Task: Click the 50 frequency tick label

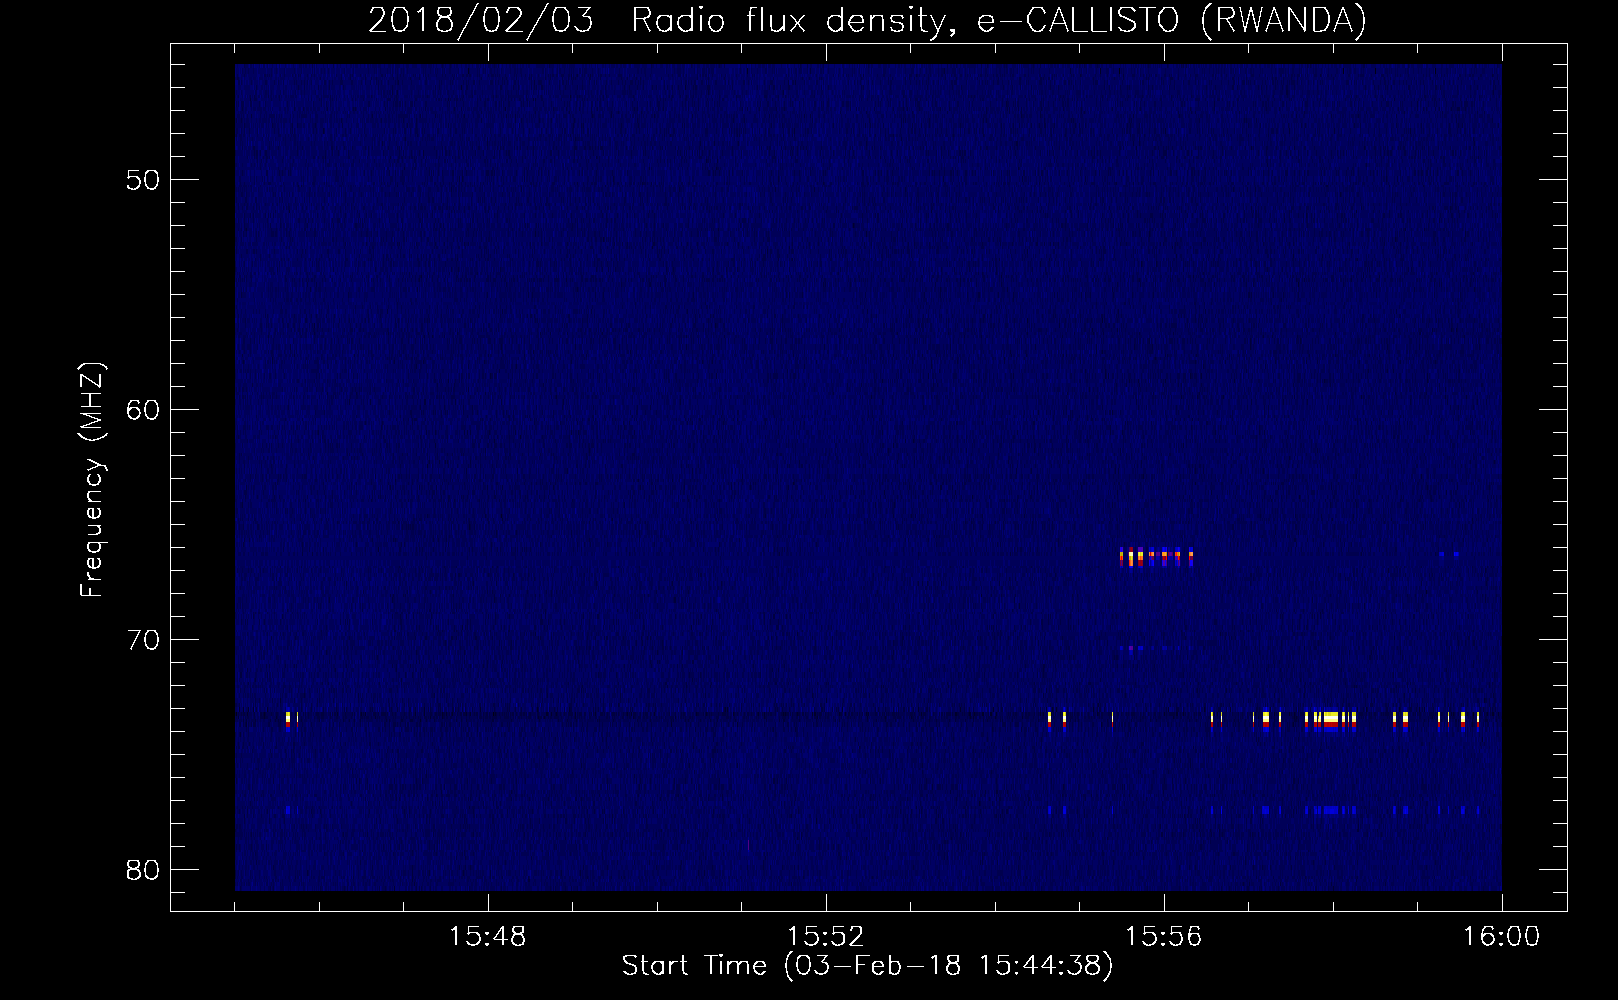Action: click(143, 180)
